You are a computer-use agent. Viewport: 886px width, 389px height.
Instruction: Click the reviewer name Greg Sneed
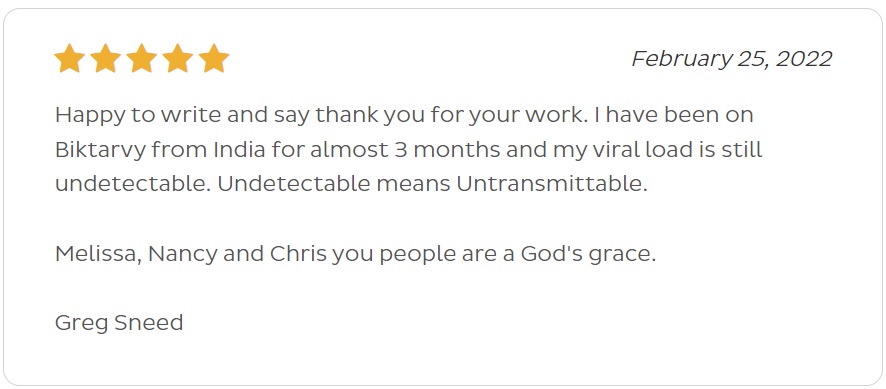coord(119,323)
